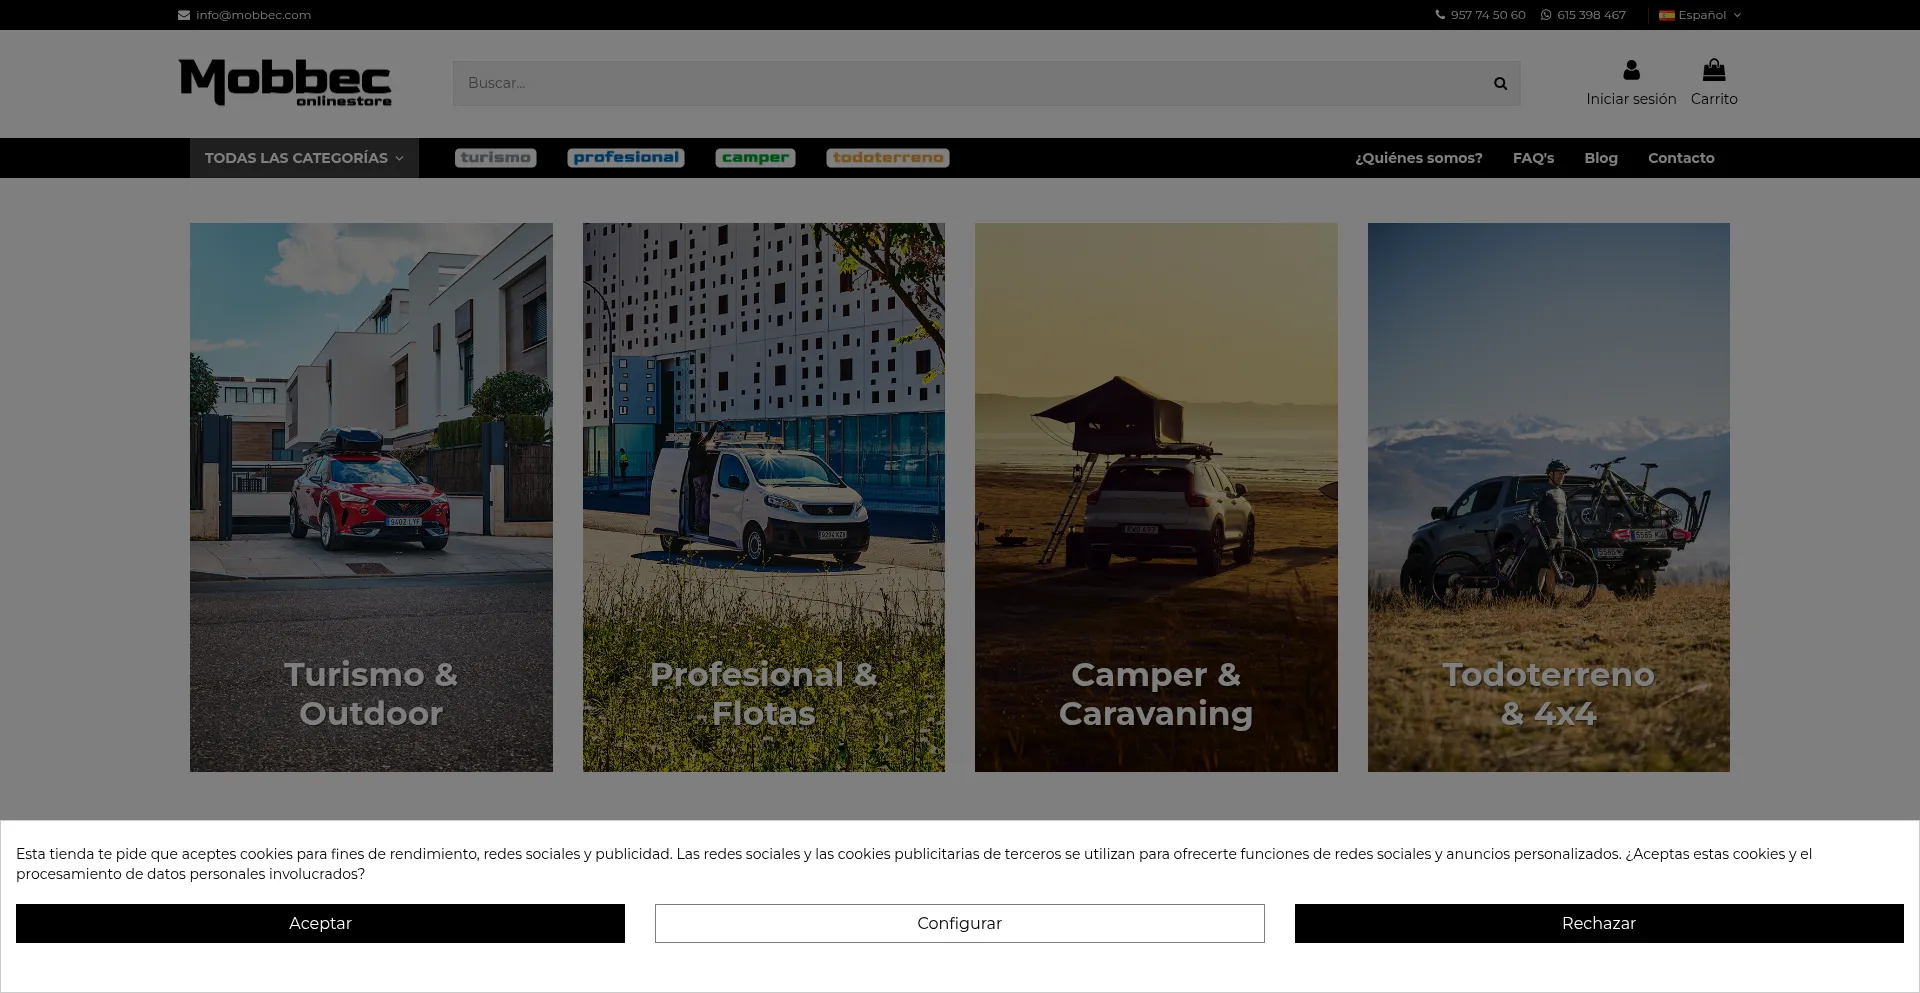The image size is (1920, 993).
Task: Reject cookies with the Rechazar button
Action: (x=1598, y=923)
